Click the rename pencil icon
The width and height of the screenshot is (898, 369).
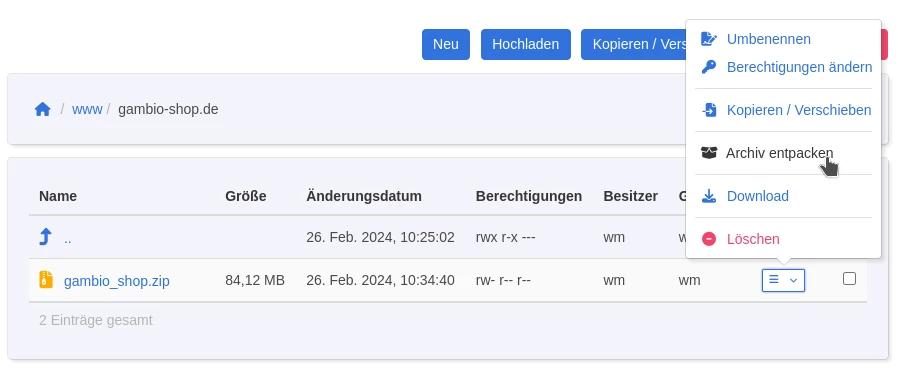coord(708,39)
